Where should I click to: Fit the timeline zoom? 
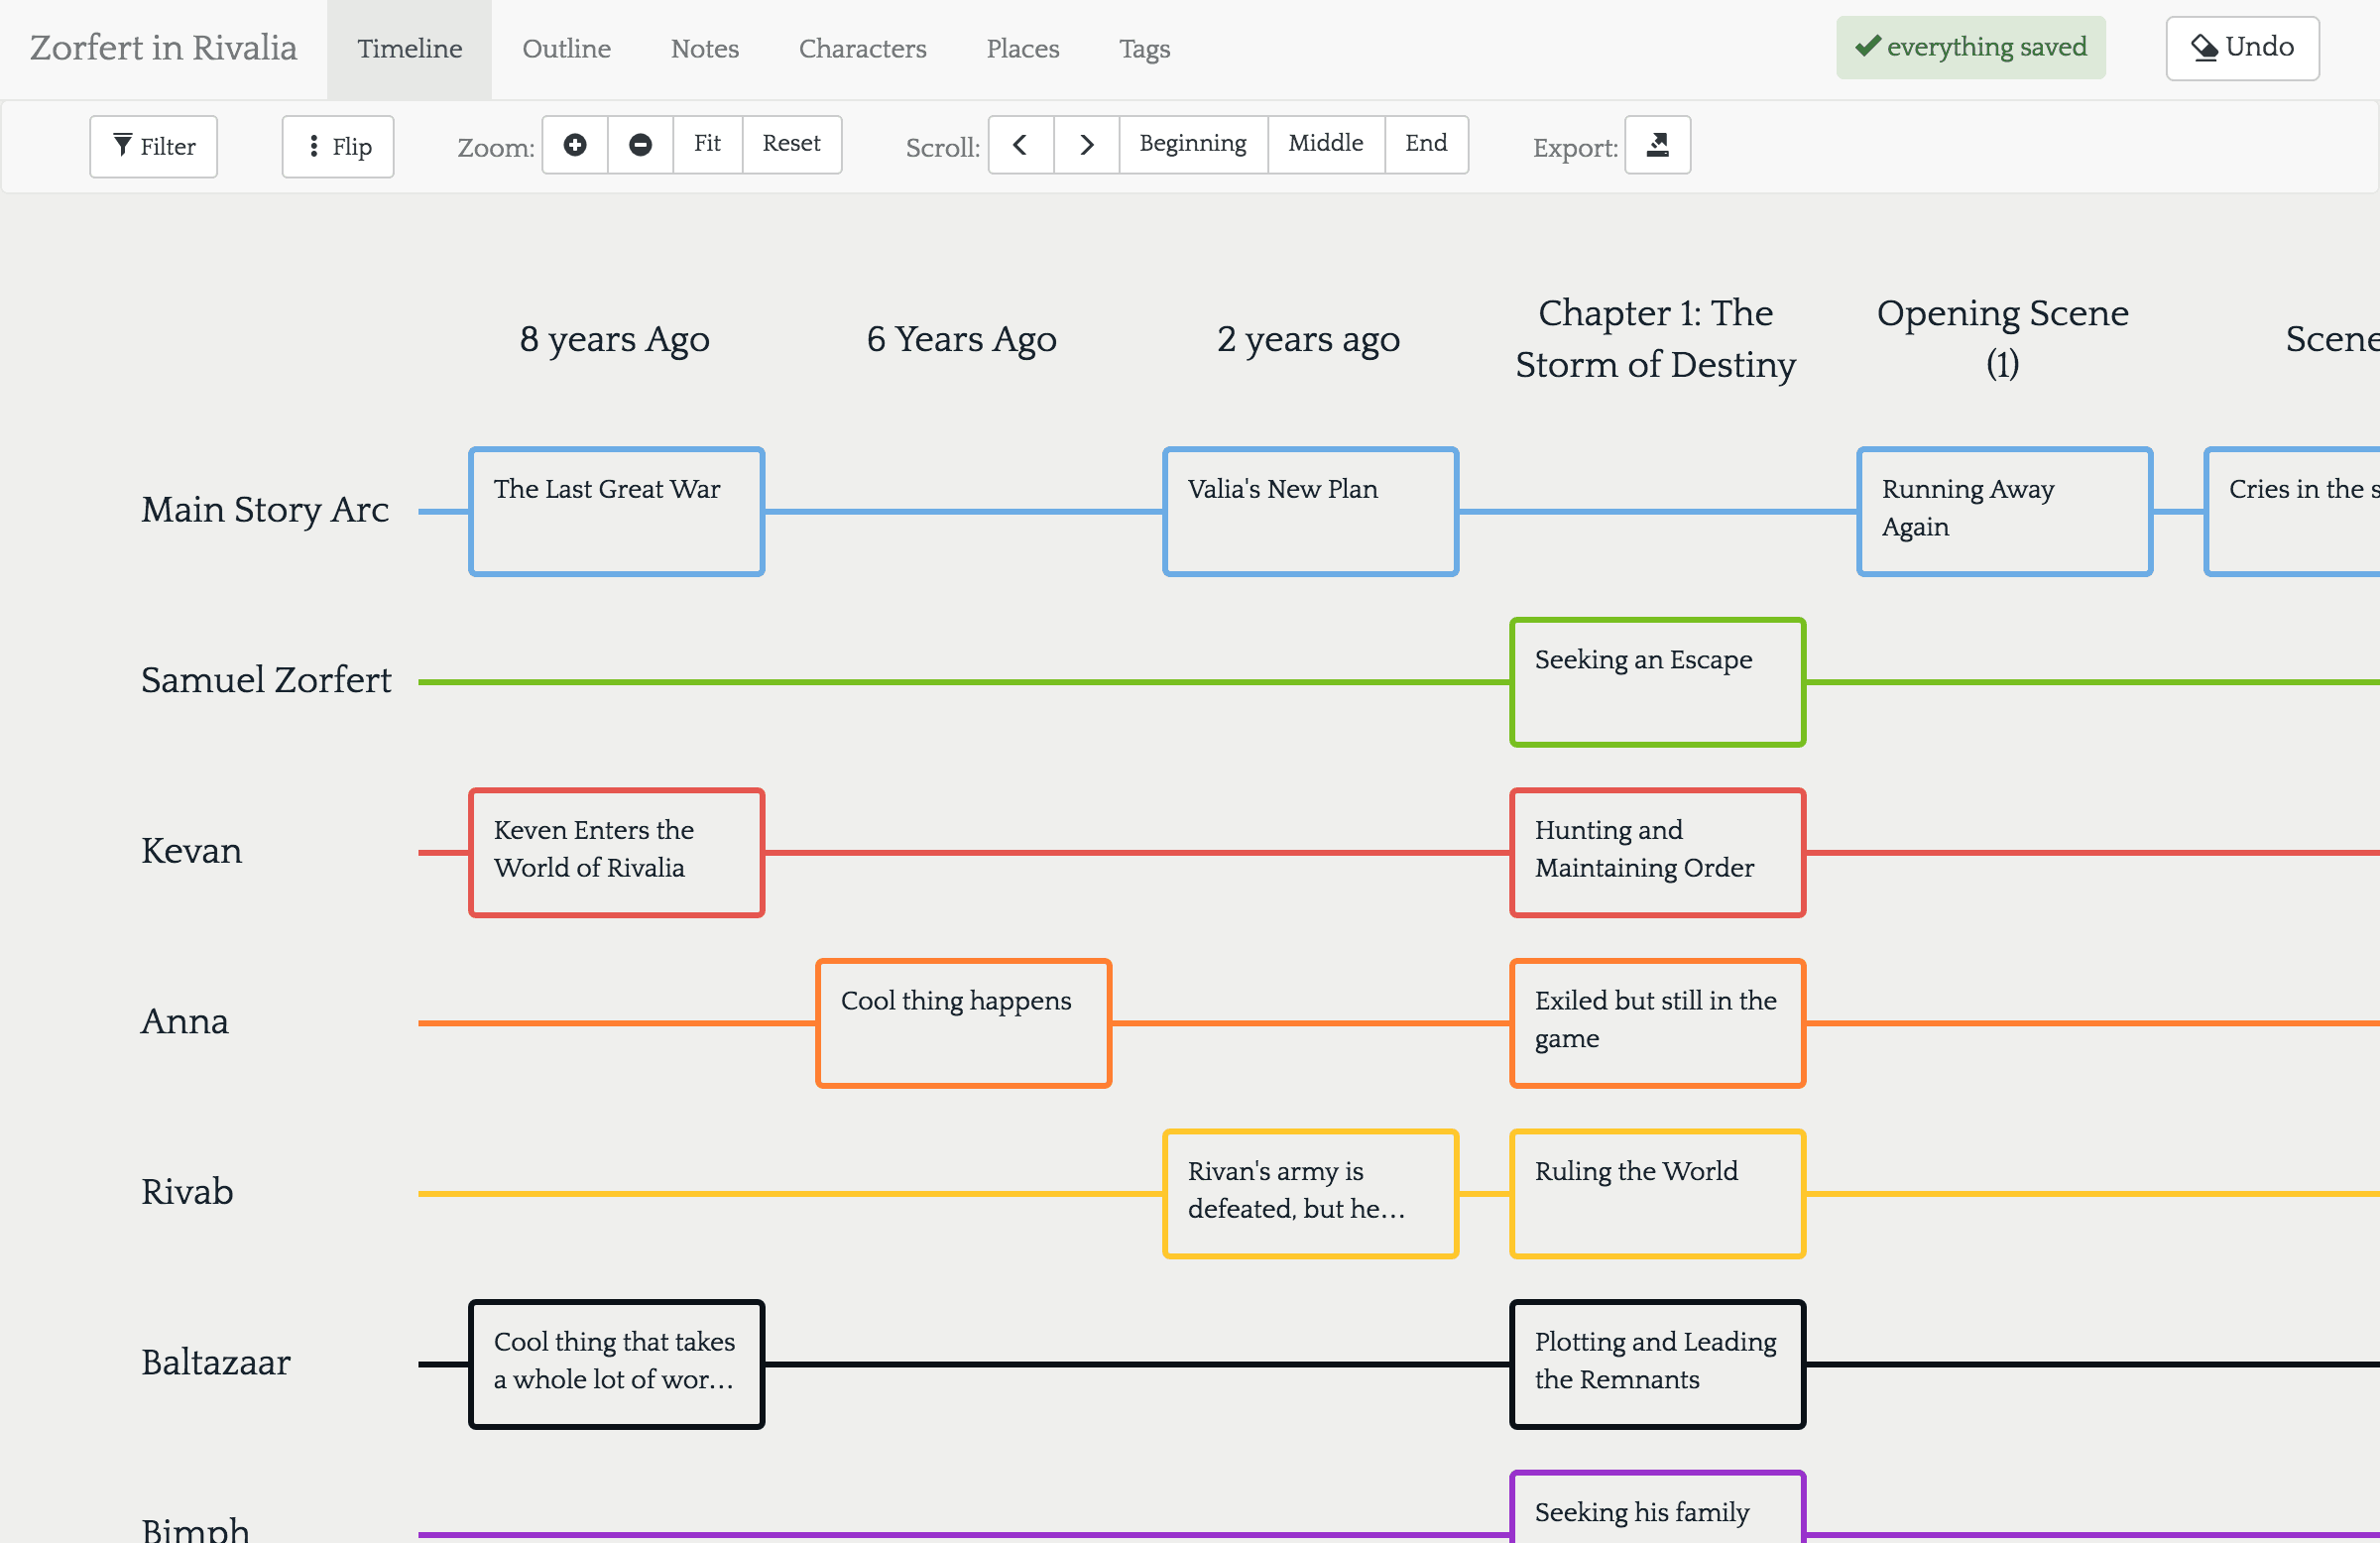pyautogui.click(x=708, y=145)
